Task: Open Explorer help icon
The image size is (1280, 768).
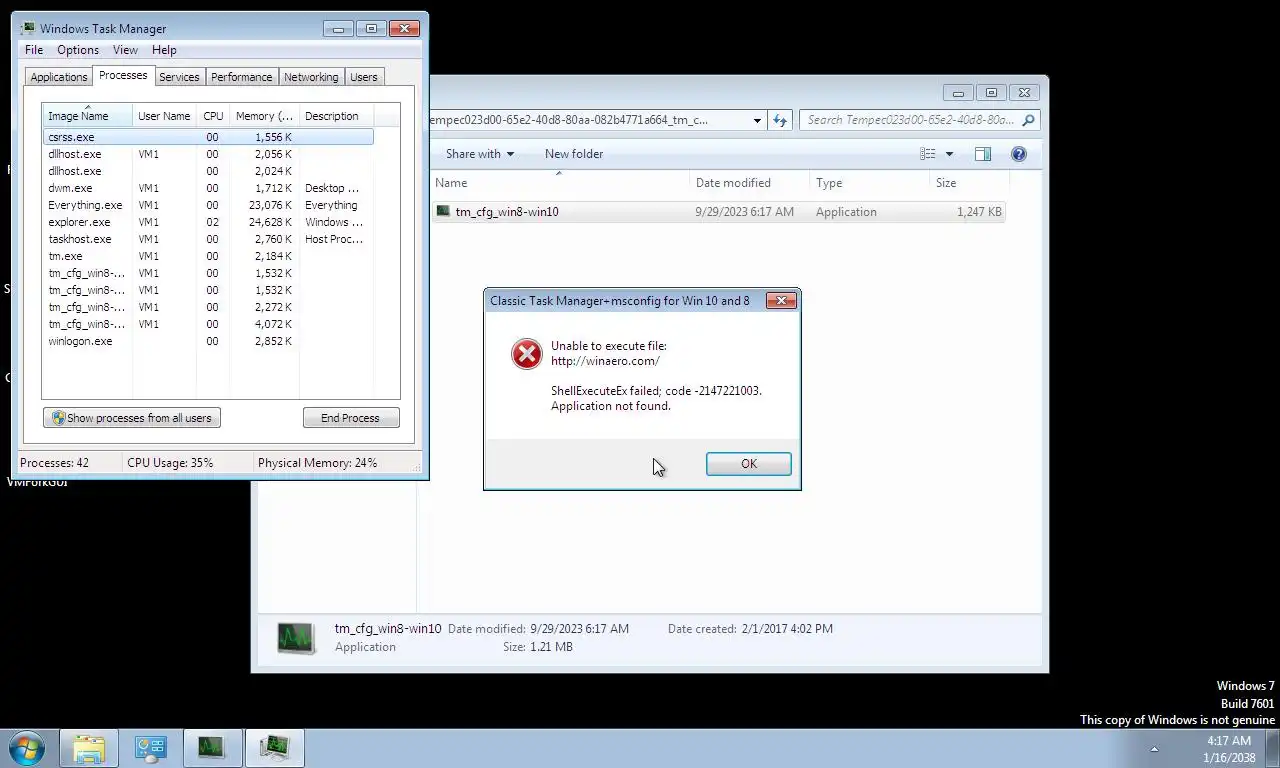Action: click(x=1019, y=154)
